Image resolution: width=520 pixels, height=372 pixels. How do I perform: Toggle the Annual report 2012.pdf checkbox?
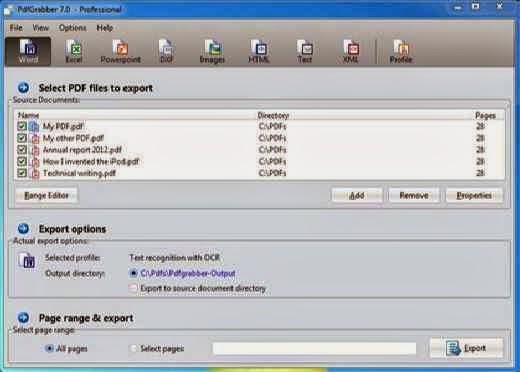point(22,149)
